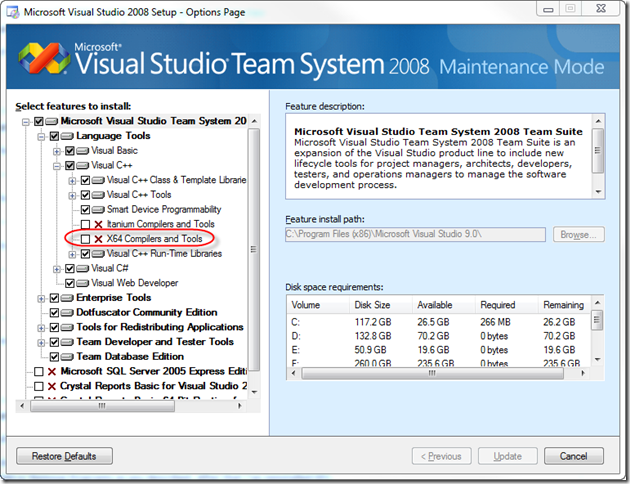Click the Cancel button
The height and width of the screenshot is (484, 630).
click(574, 456)
